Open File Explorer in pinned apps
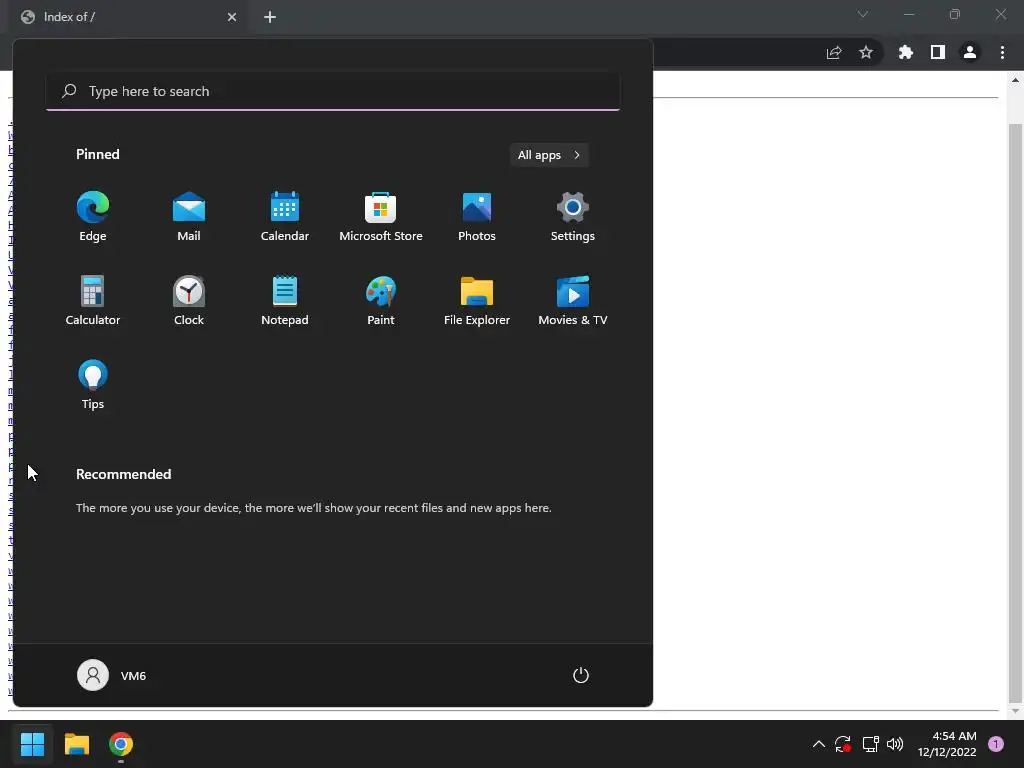 pos(477,300)
